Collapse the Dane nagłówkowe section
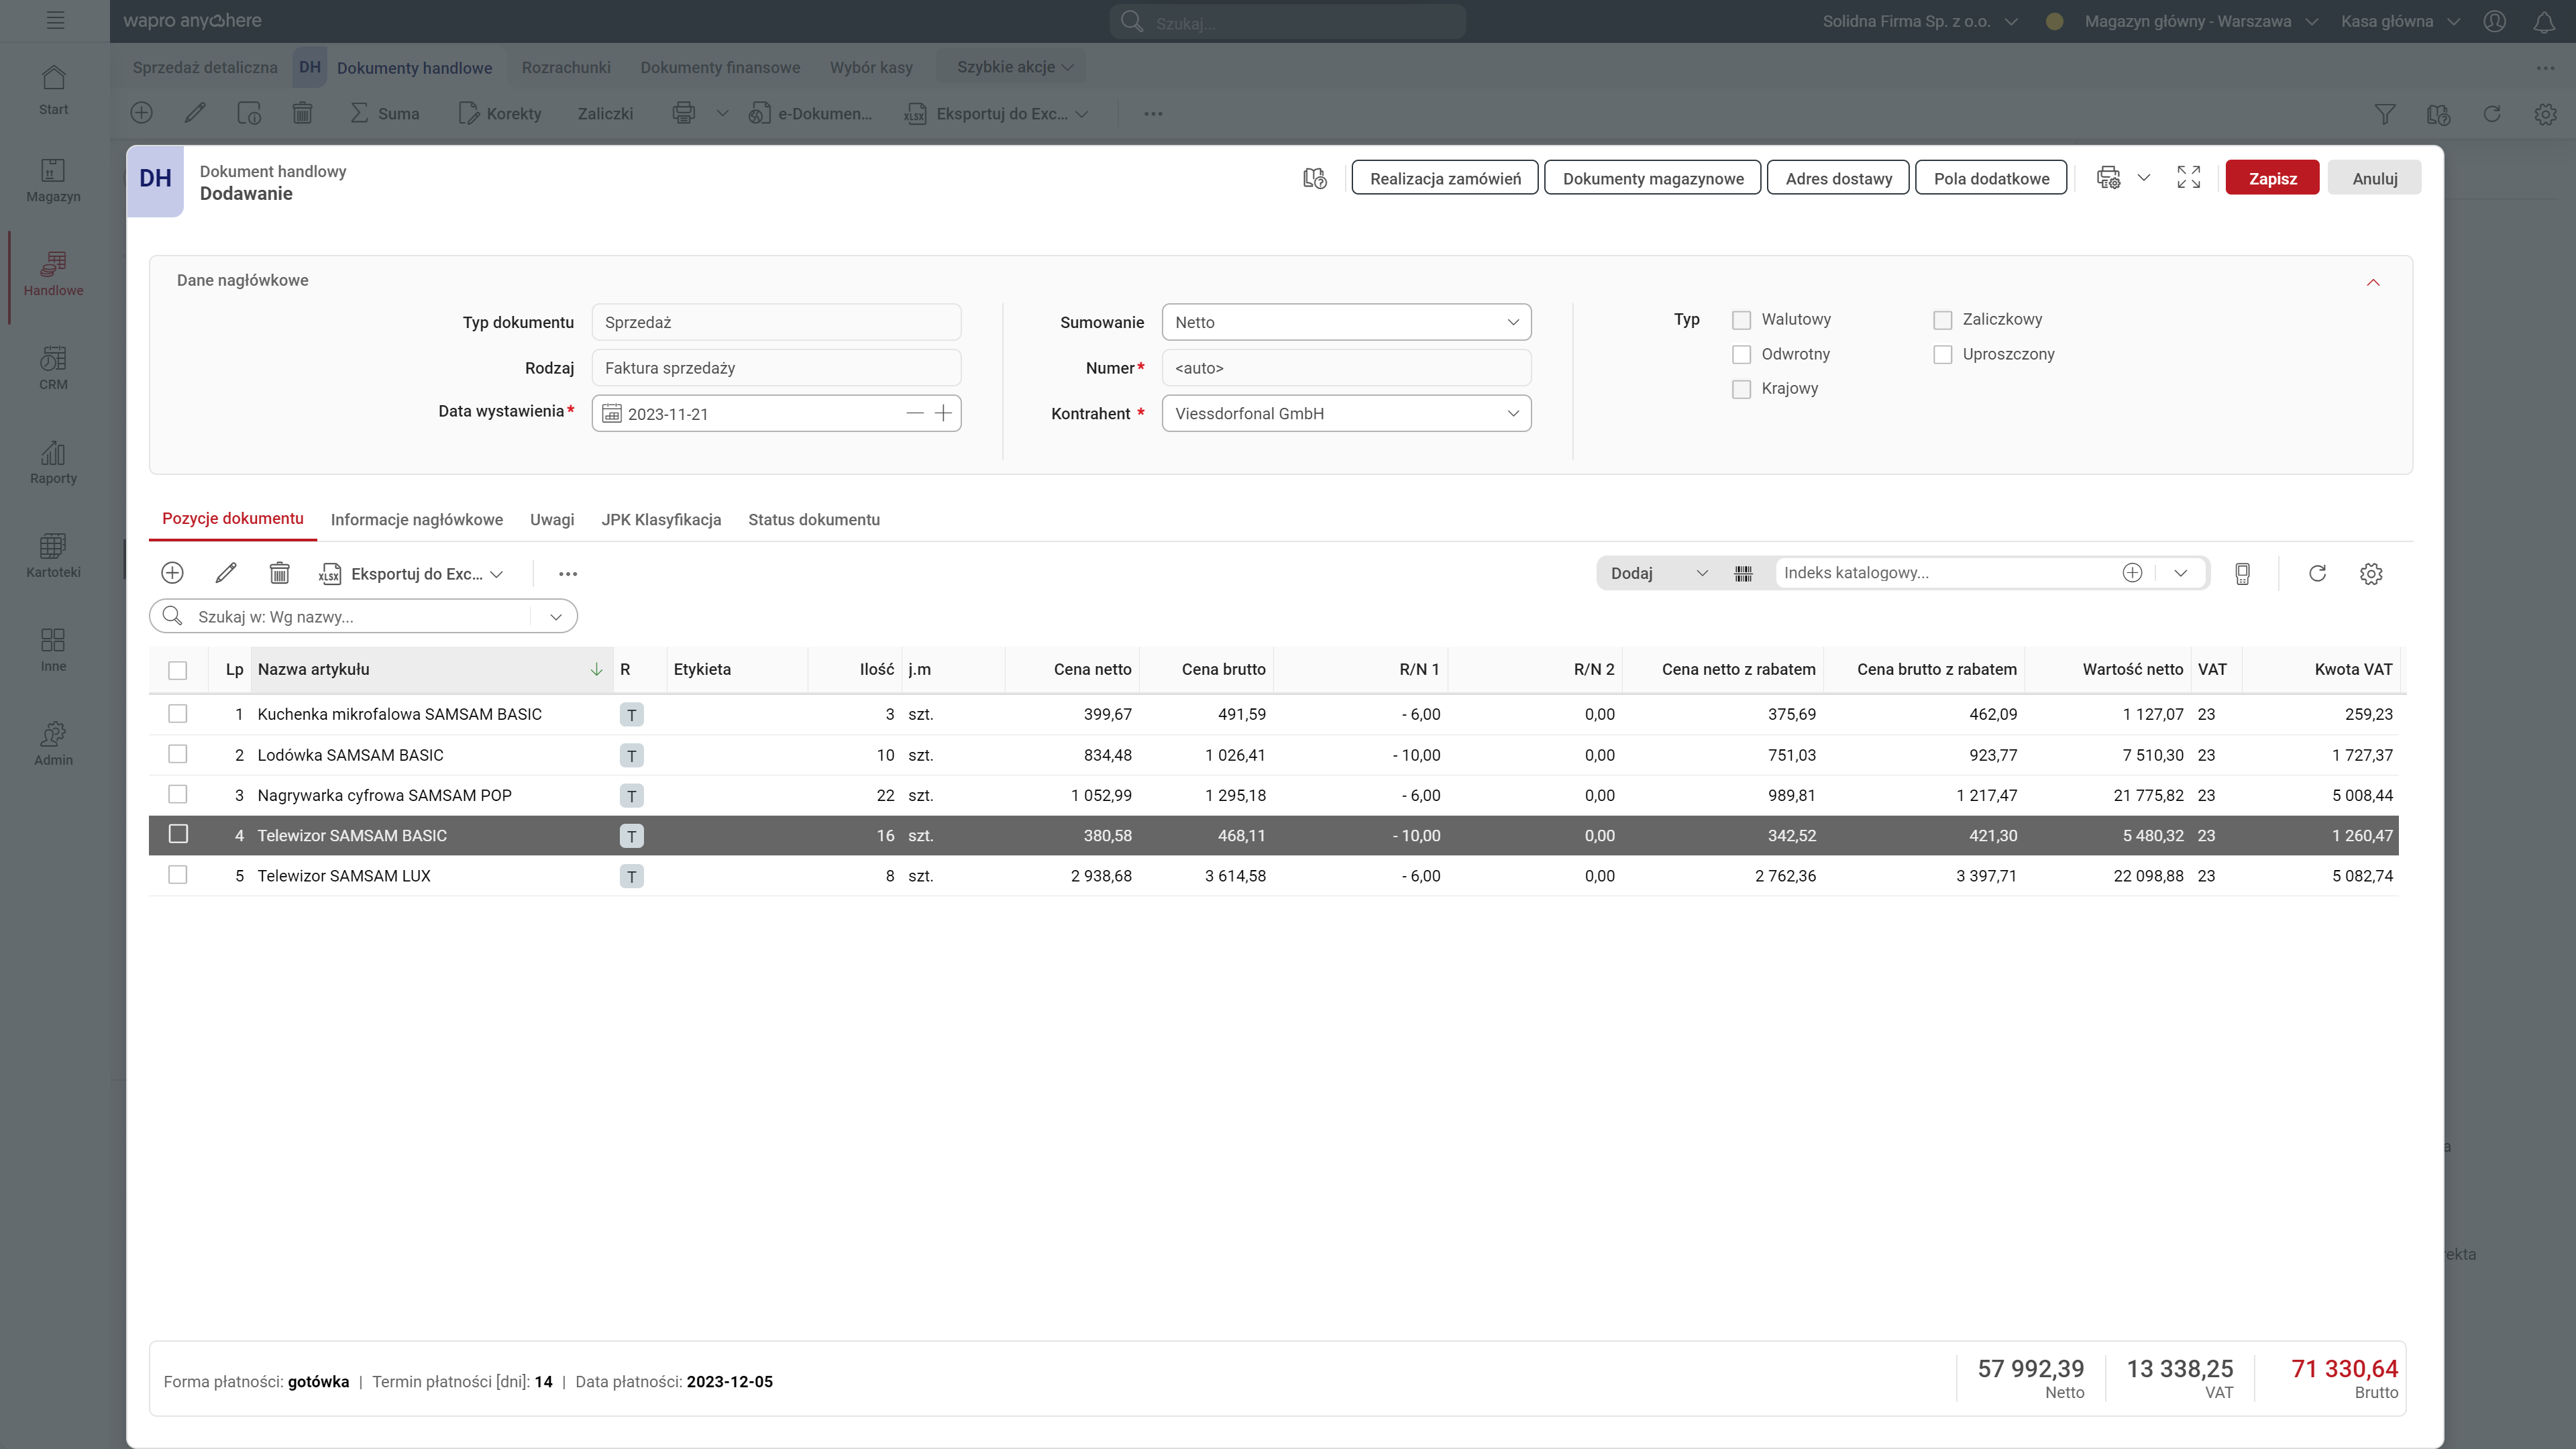Screen dimensions: 2576x1449 (x=2373, y=282)
